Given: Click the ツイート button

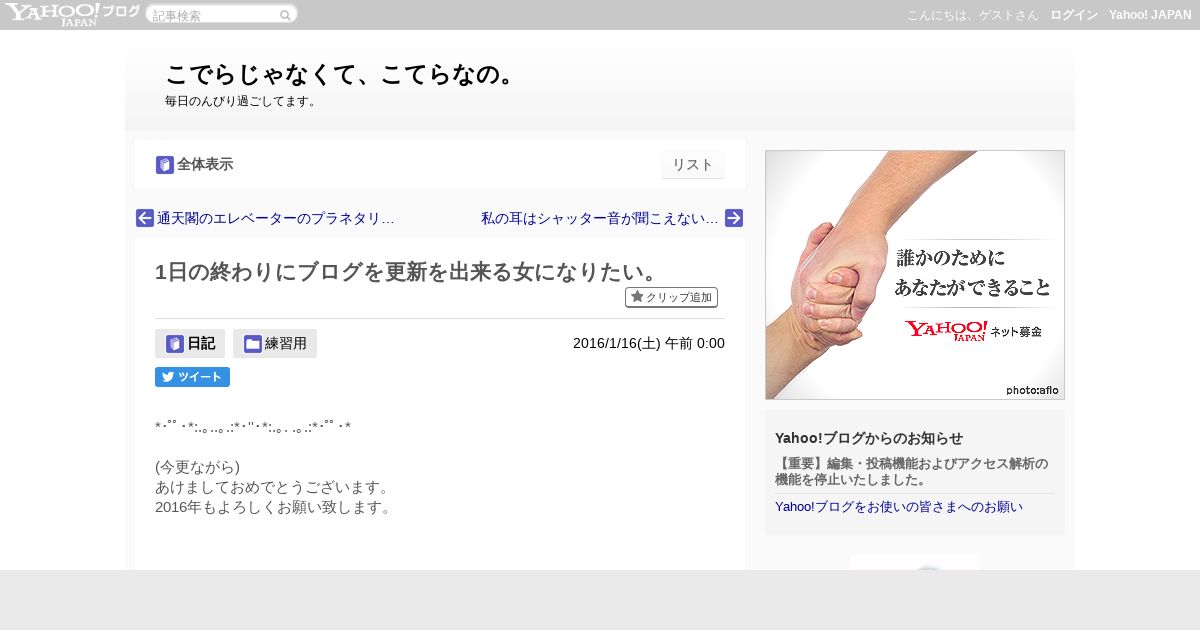Looking at the screenshot, I should 192,377.
